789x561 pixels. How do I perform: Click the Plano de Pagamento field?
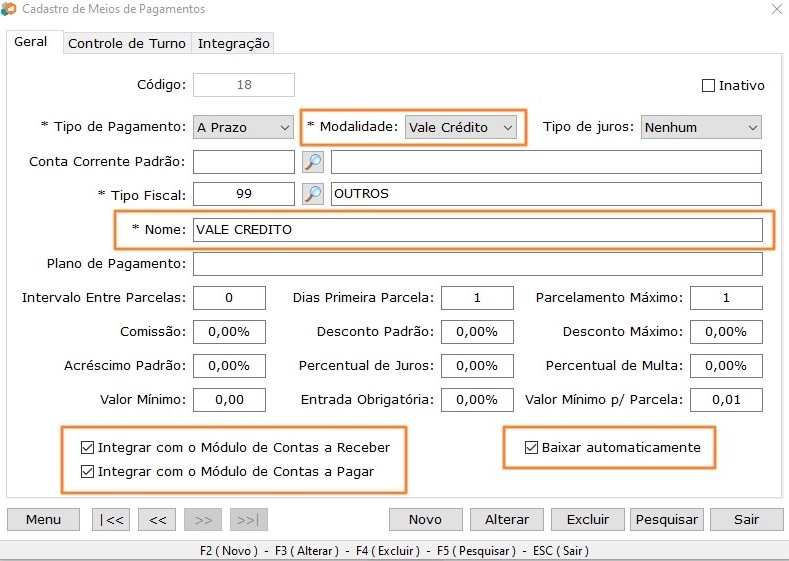(x=478, y=264)
